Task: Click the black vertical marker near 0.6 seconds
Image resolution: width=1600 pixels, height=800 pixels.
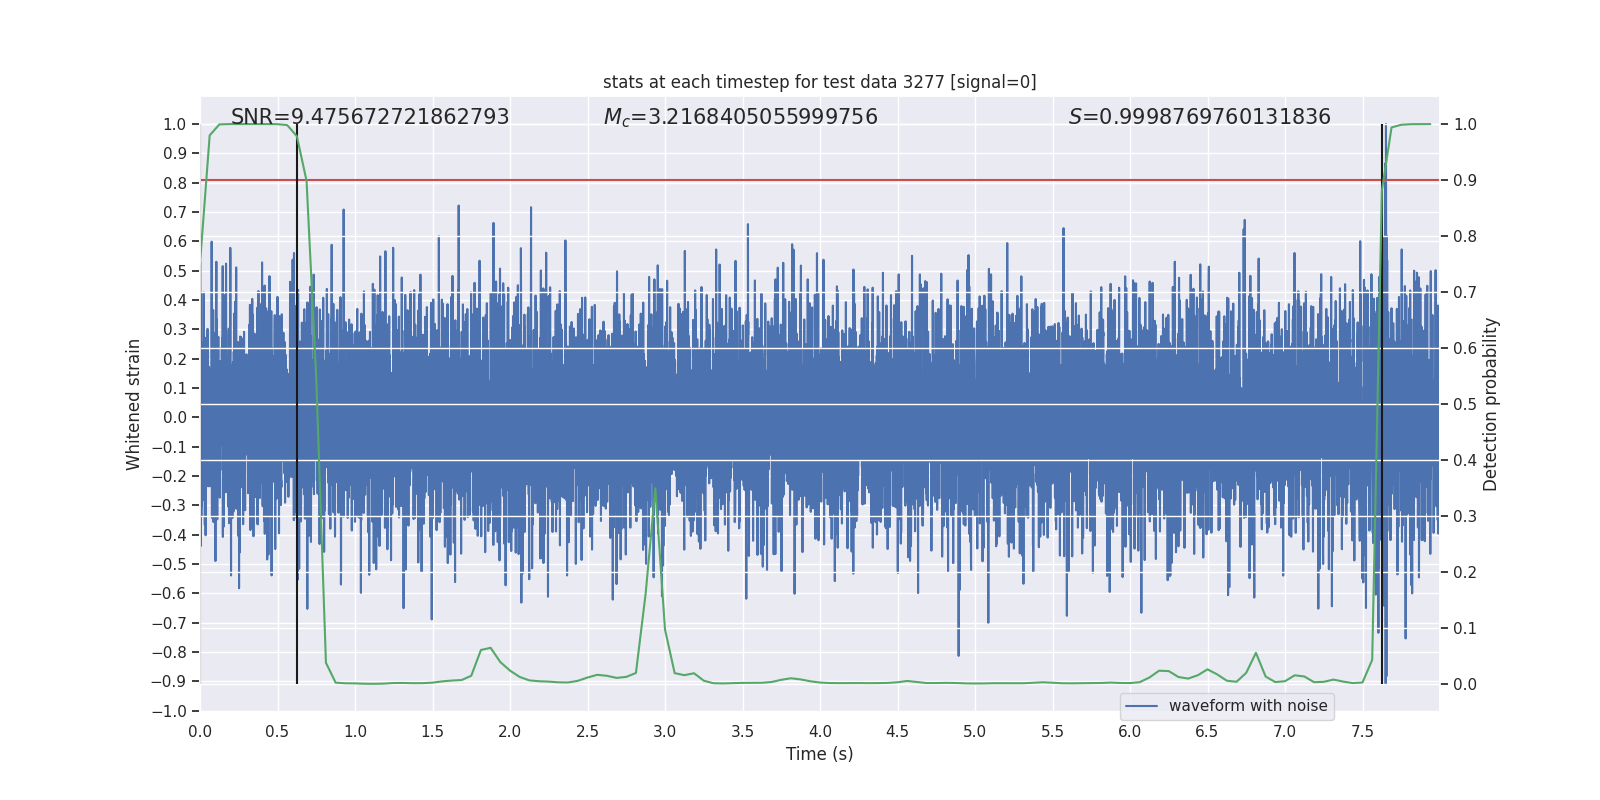Action: click(x=297, y=400)
